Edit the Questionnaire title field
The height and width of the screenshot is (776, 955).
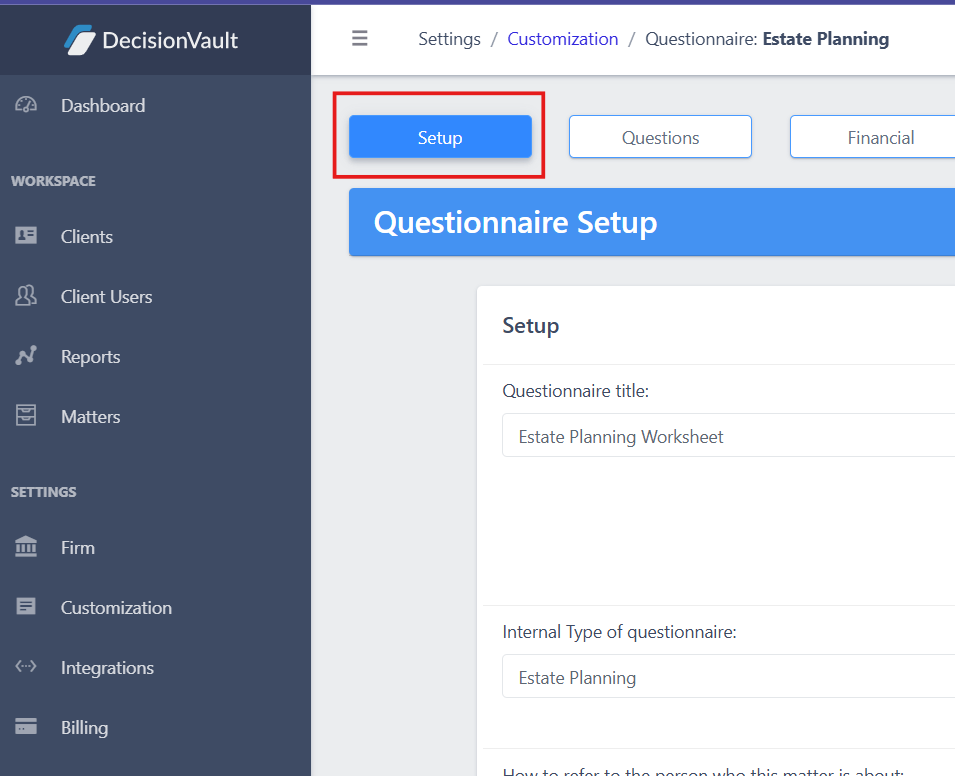coord(728,435)
